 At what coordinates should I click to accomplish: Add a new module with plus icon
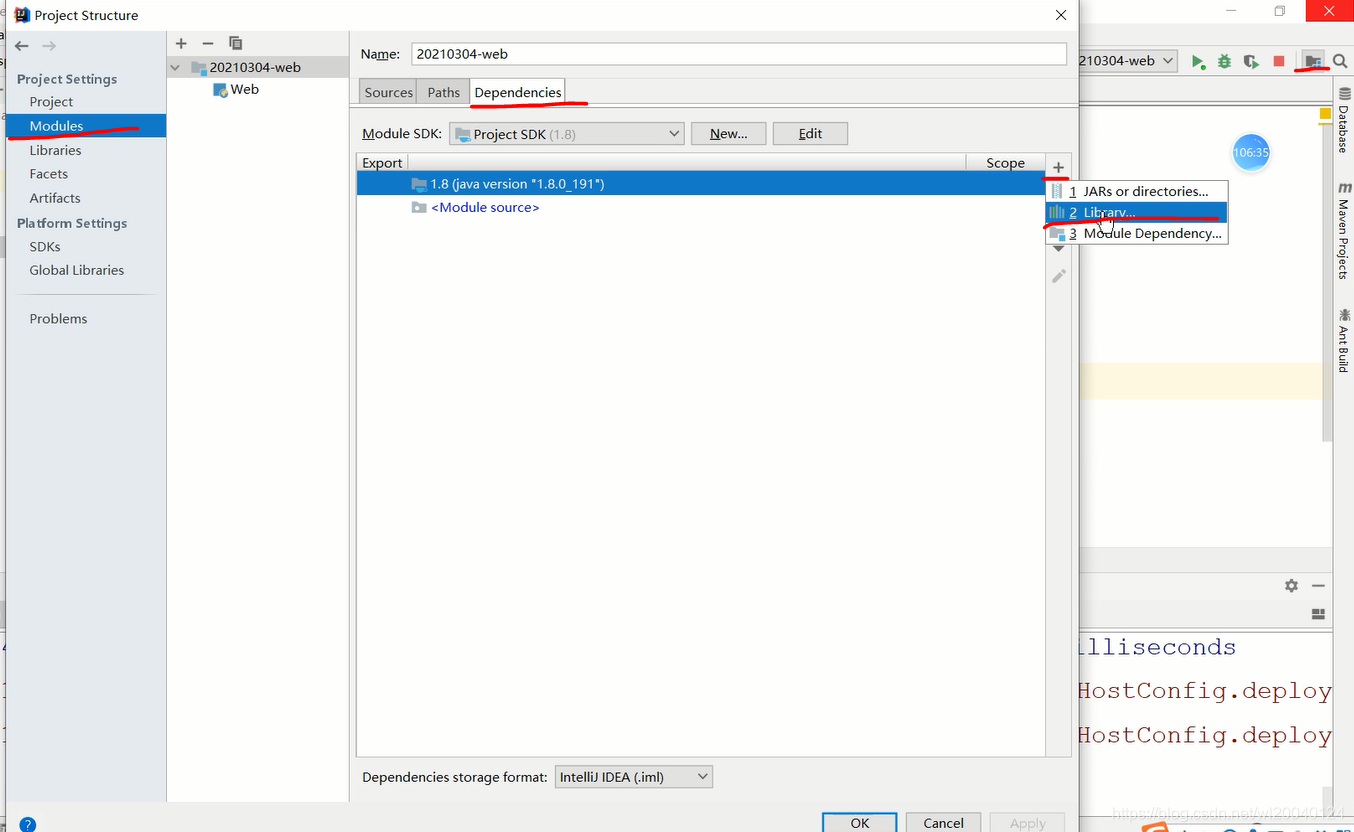tap(181, 43)
